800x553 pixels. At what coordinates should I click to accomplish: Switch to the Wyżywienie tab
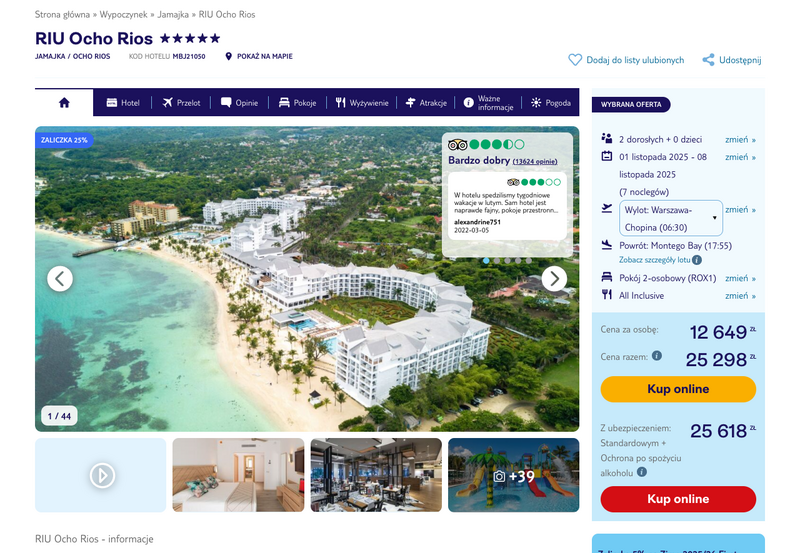pos(362,103)
